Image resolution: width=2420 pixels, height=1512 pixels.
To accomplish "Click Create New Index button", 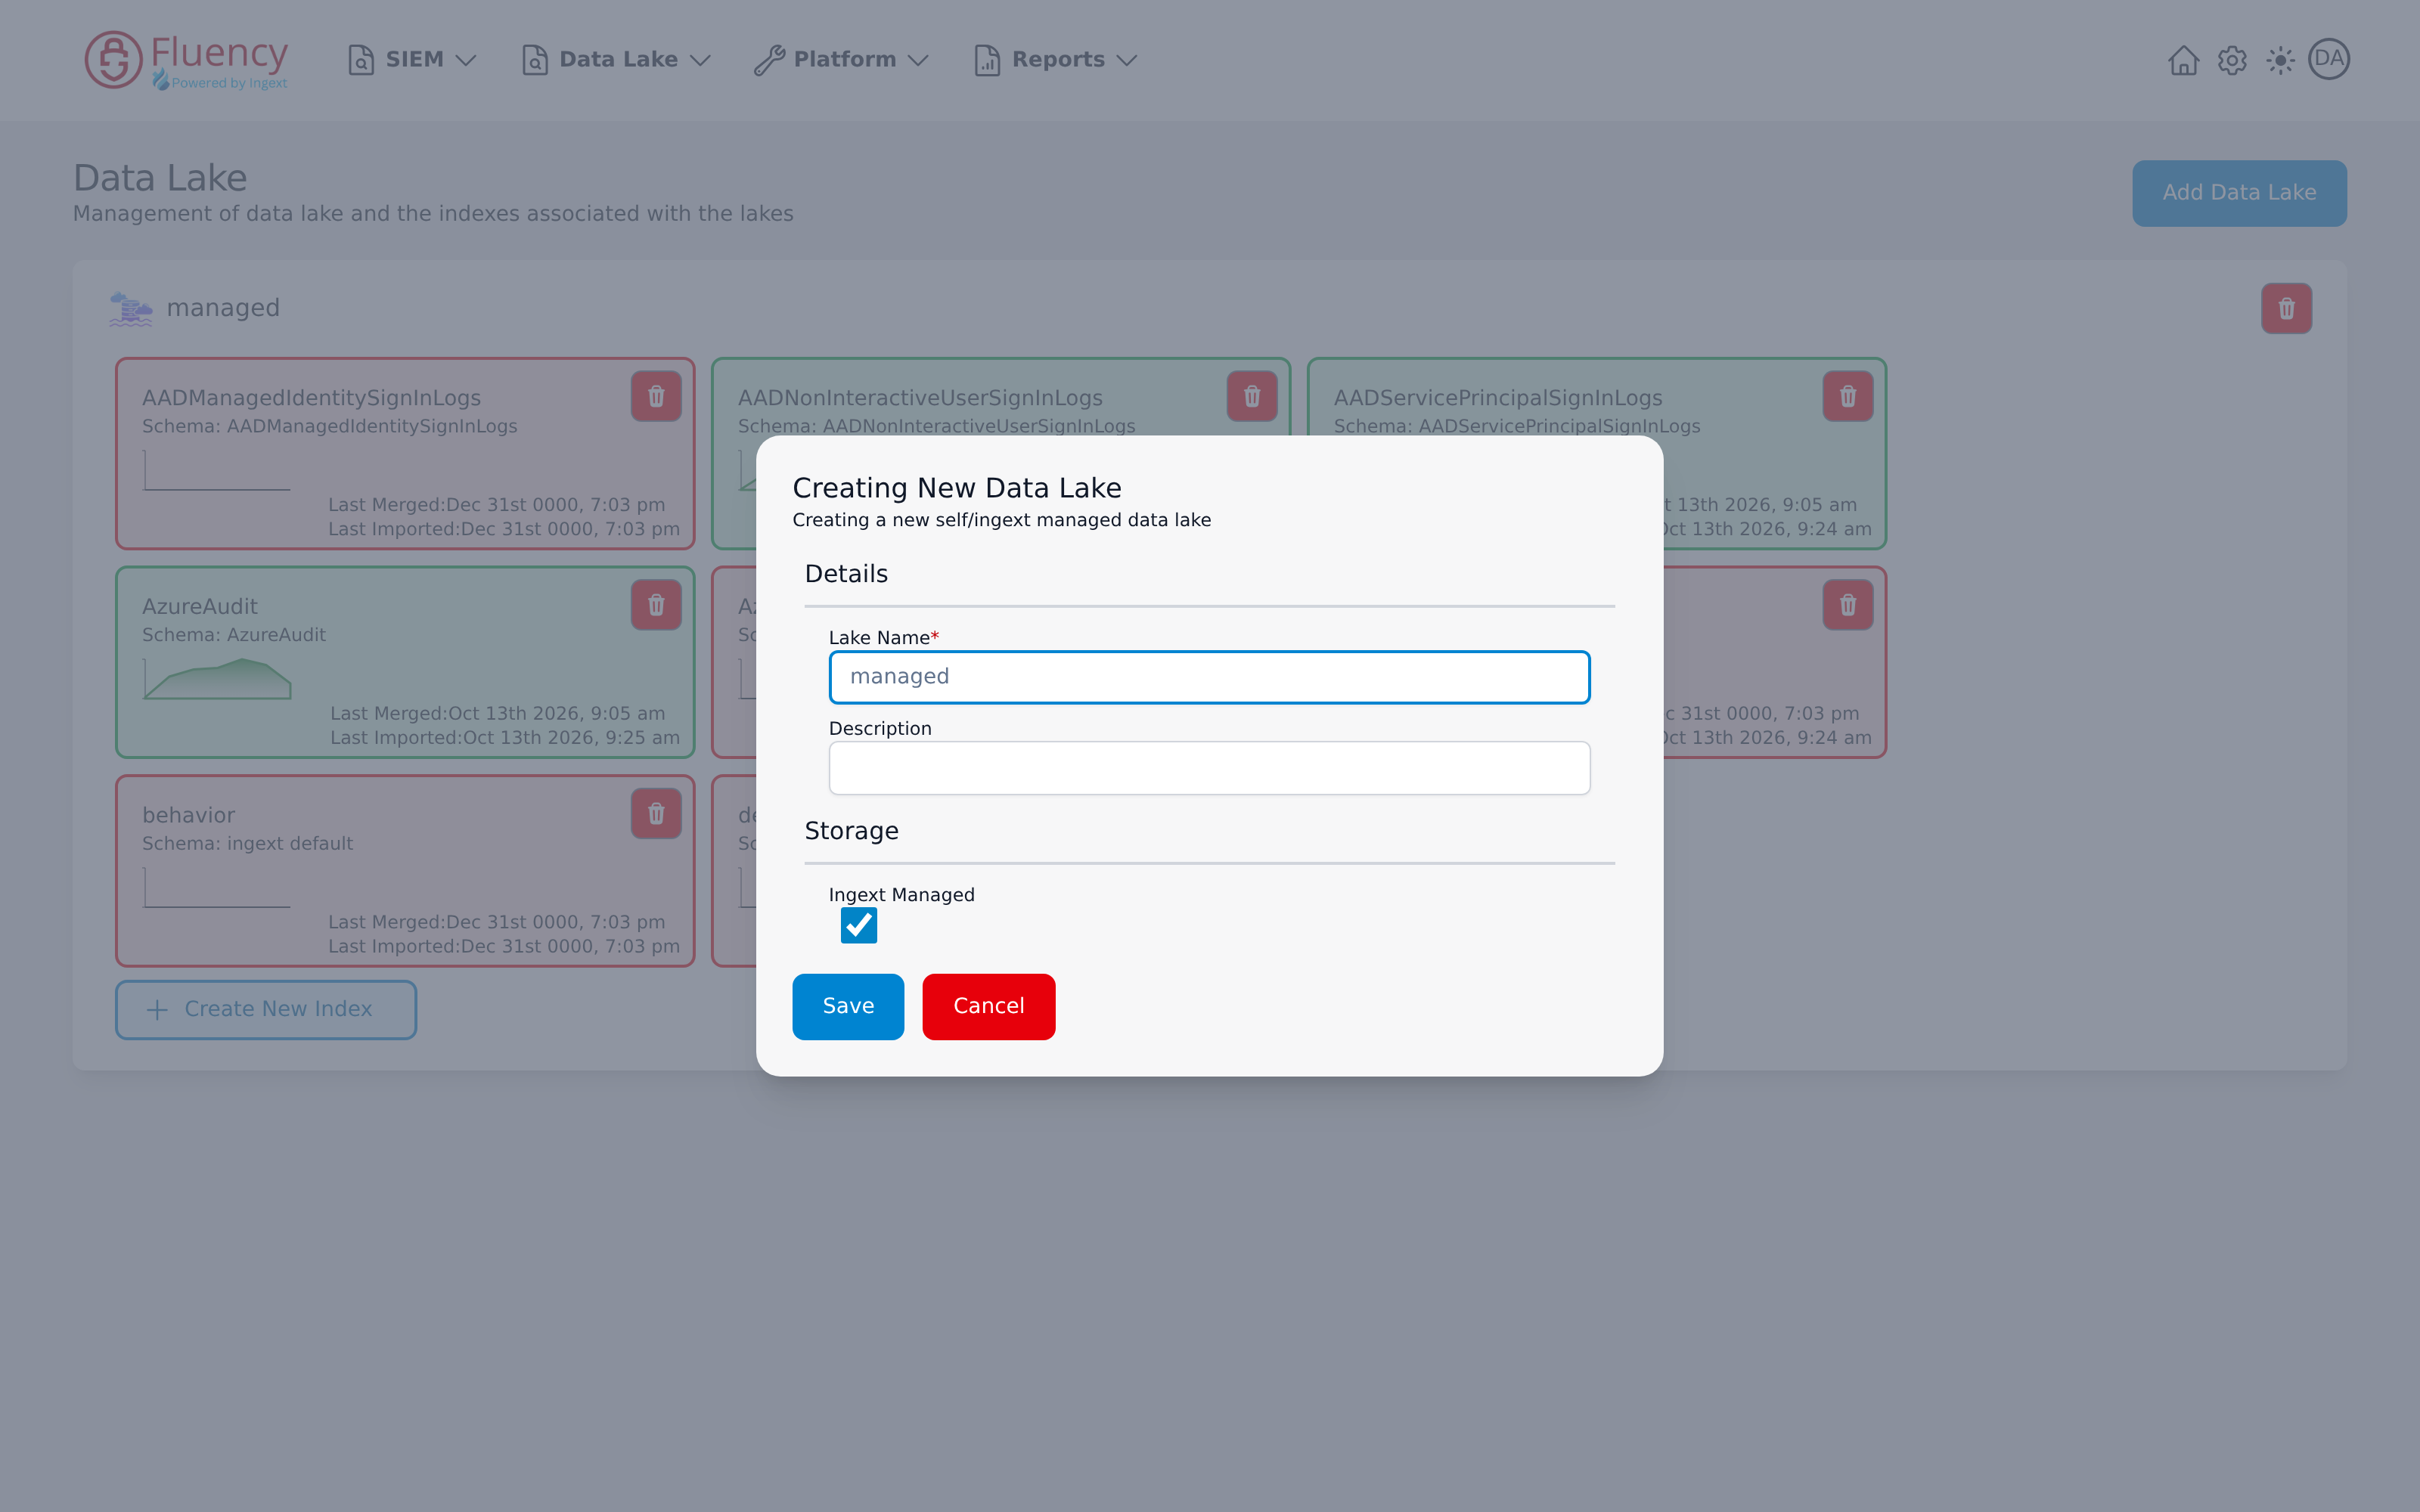I will click(x=265, y=1009).
